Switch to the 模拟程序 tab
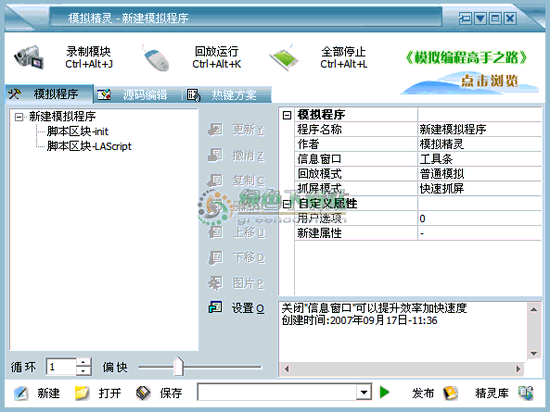The height and width of the screenshot is (412, 550). (x=49, y=94)
